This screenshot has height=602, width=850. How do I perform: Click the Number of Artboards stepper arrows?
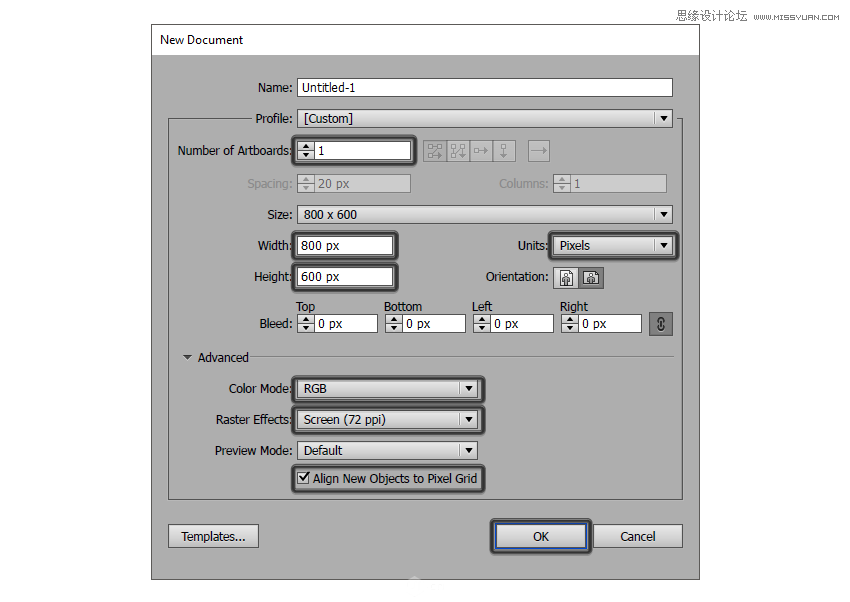(306, 151)
